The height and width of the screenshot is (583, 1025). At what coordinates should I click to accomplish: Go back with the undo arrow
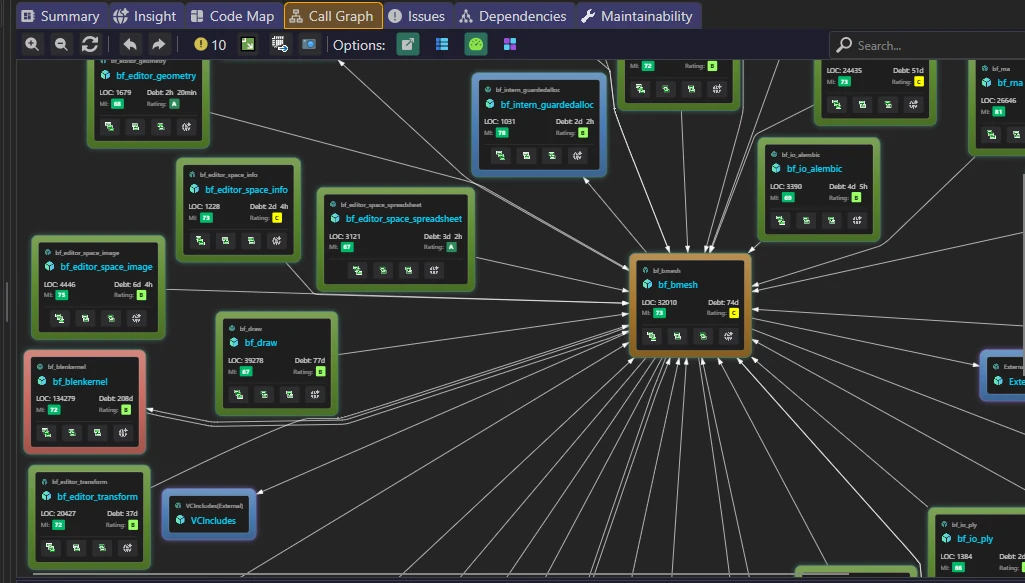[x=130, y=44]
